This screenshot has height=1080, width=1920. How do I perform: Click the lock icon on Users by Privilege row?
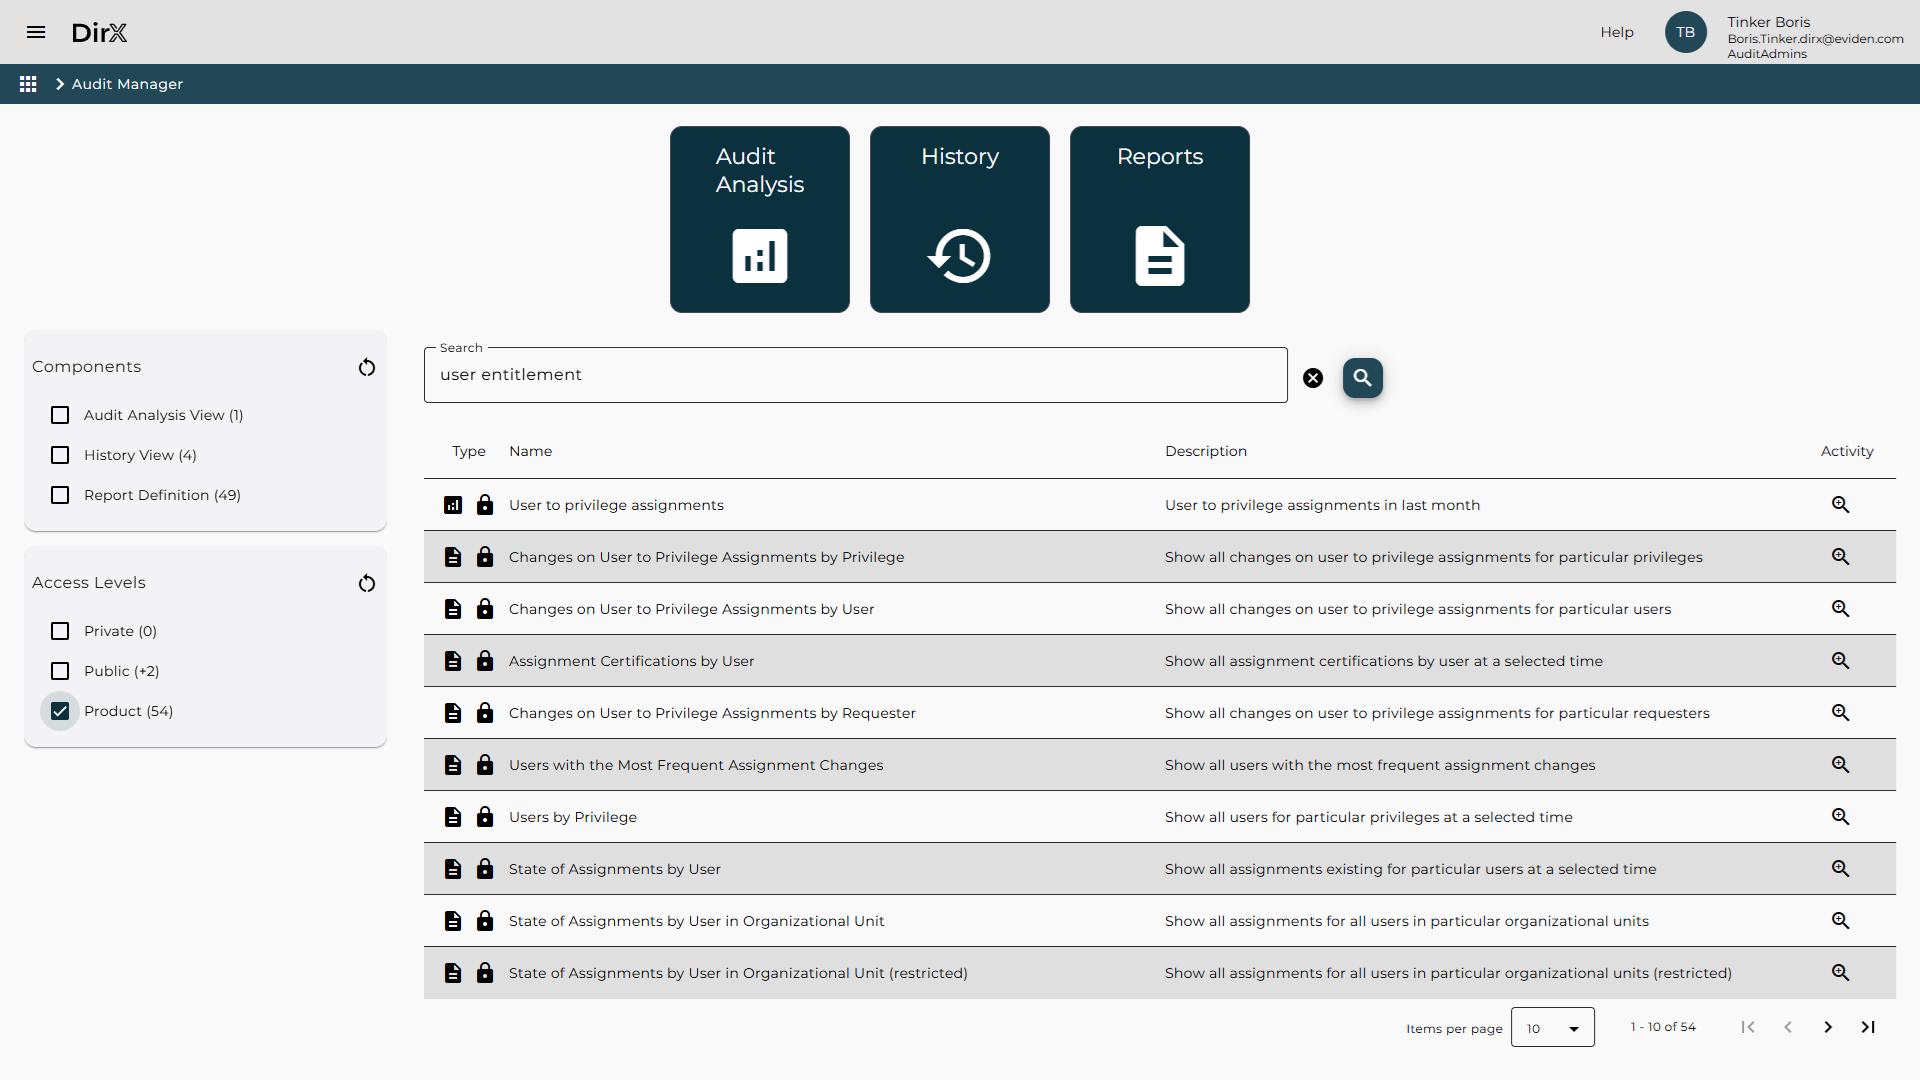[486, 817]
